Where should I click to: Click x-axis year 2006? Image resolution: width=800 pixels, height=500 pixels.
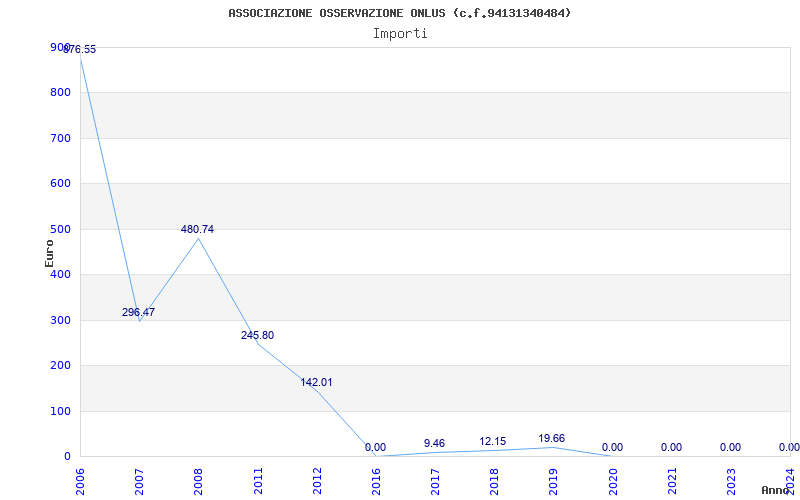(80, 481)
